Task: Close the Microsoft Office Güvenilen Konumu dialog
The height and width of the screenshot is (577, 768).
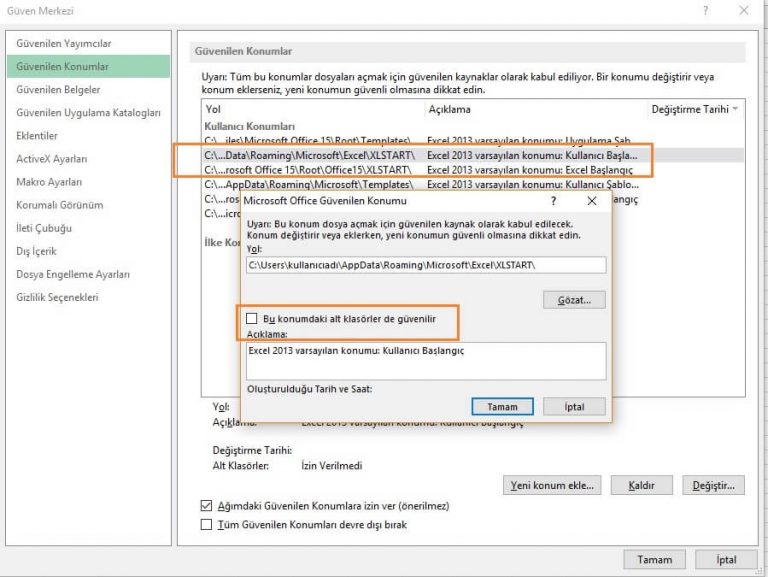Action: click(592, 200)
